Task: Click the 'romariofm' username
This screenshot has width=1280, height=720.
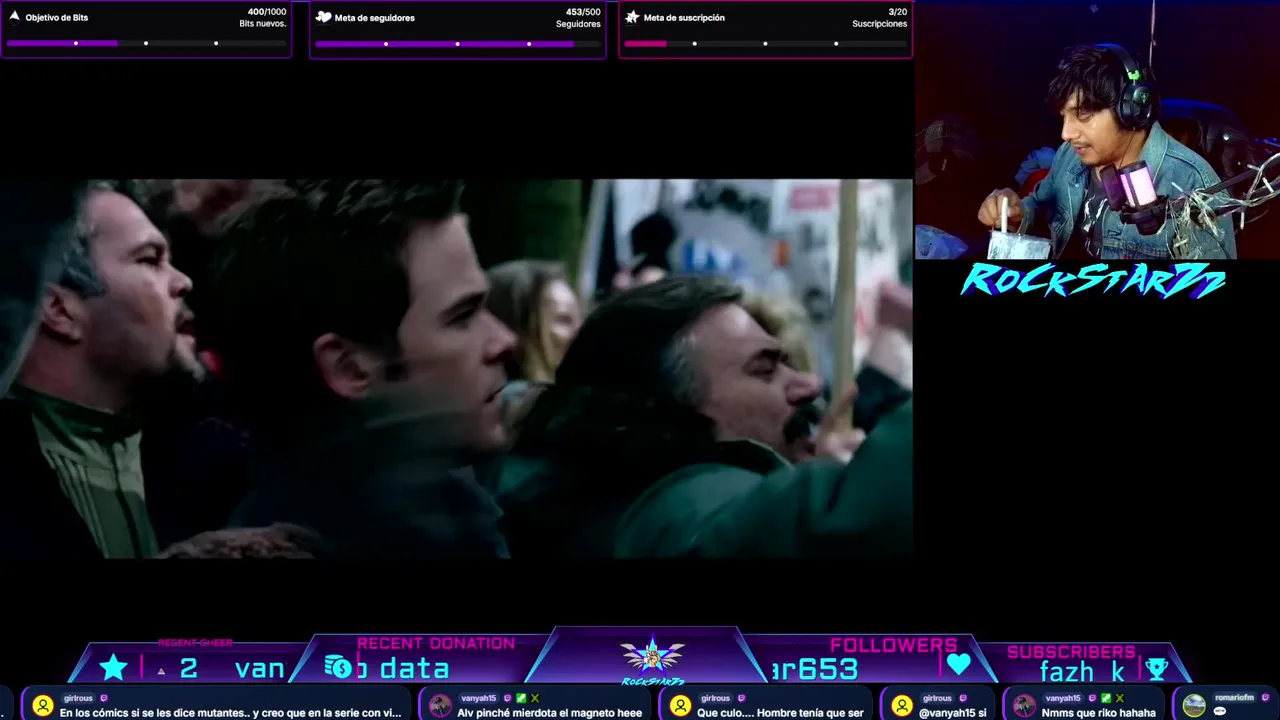Action: pos(1234,698)
